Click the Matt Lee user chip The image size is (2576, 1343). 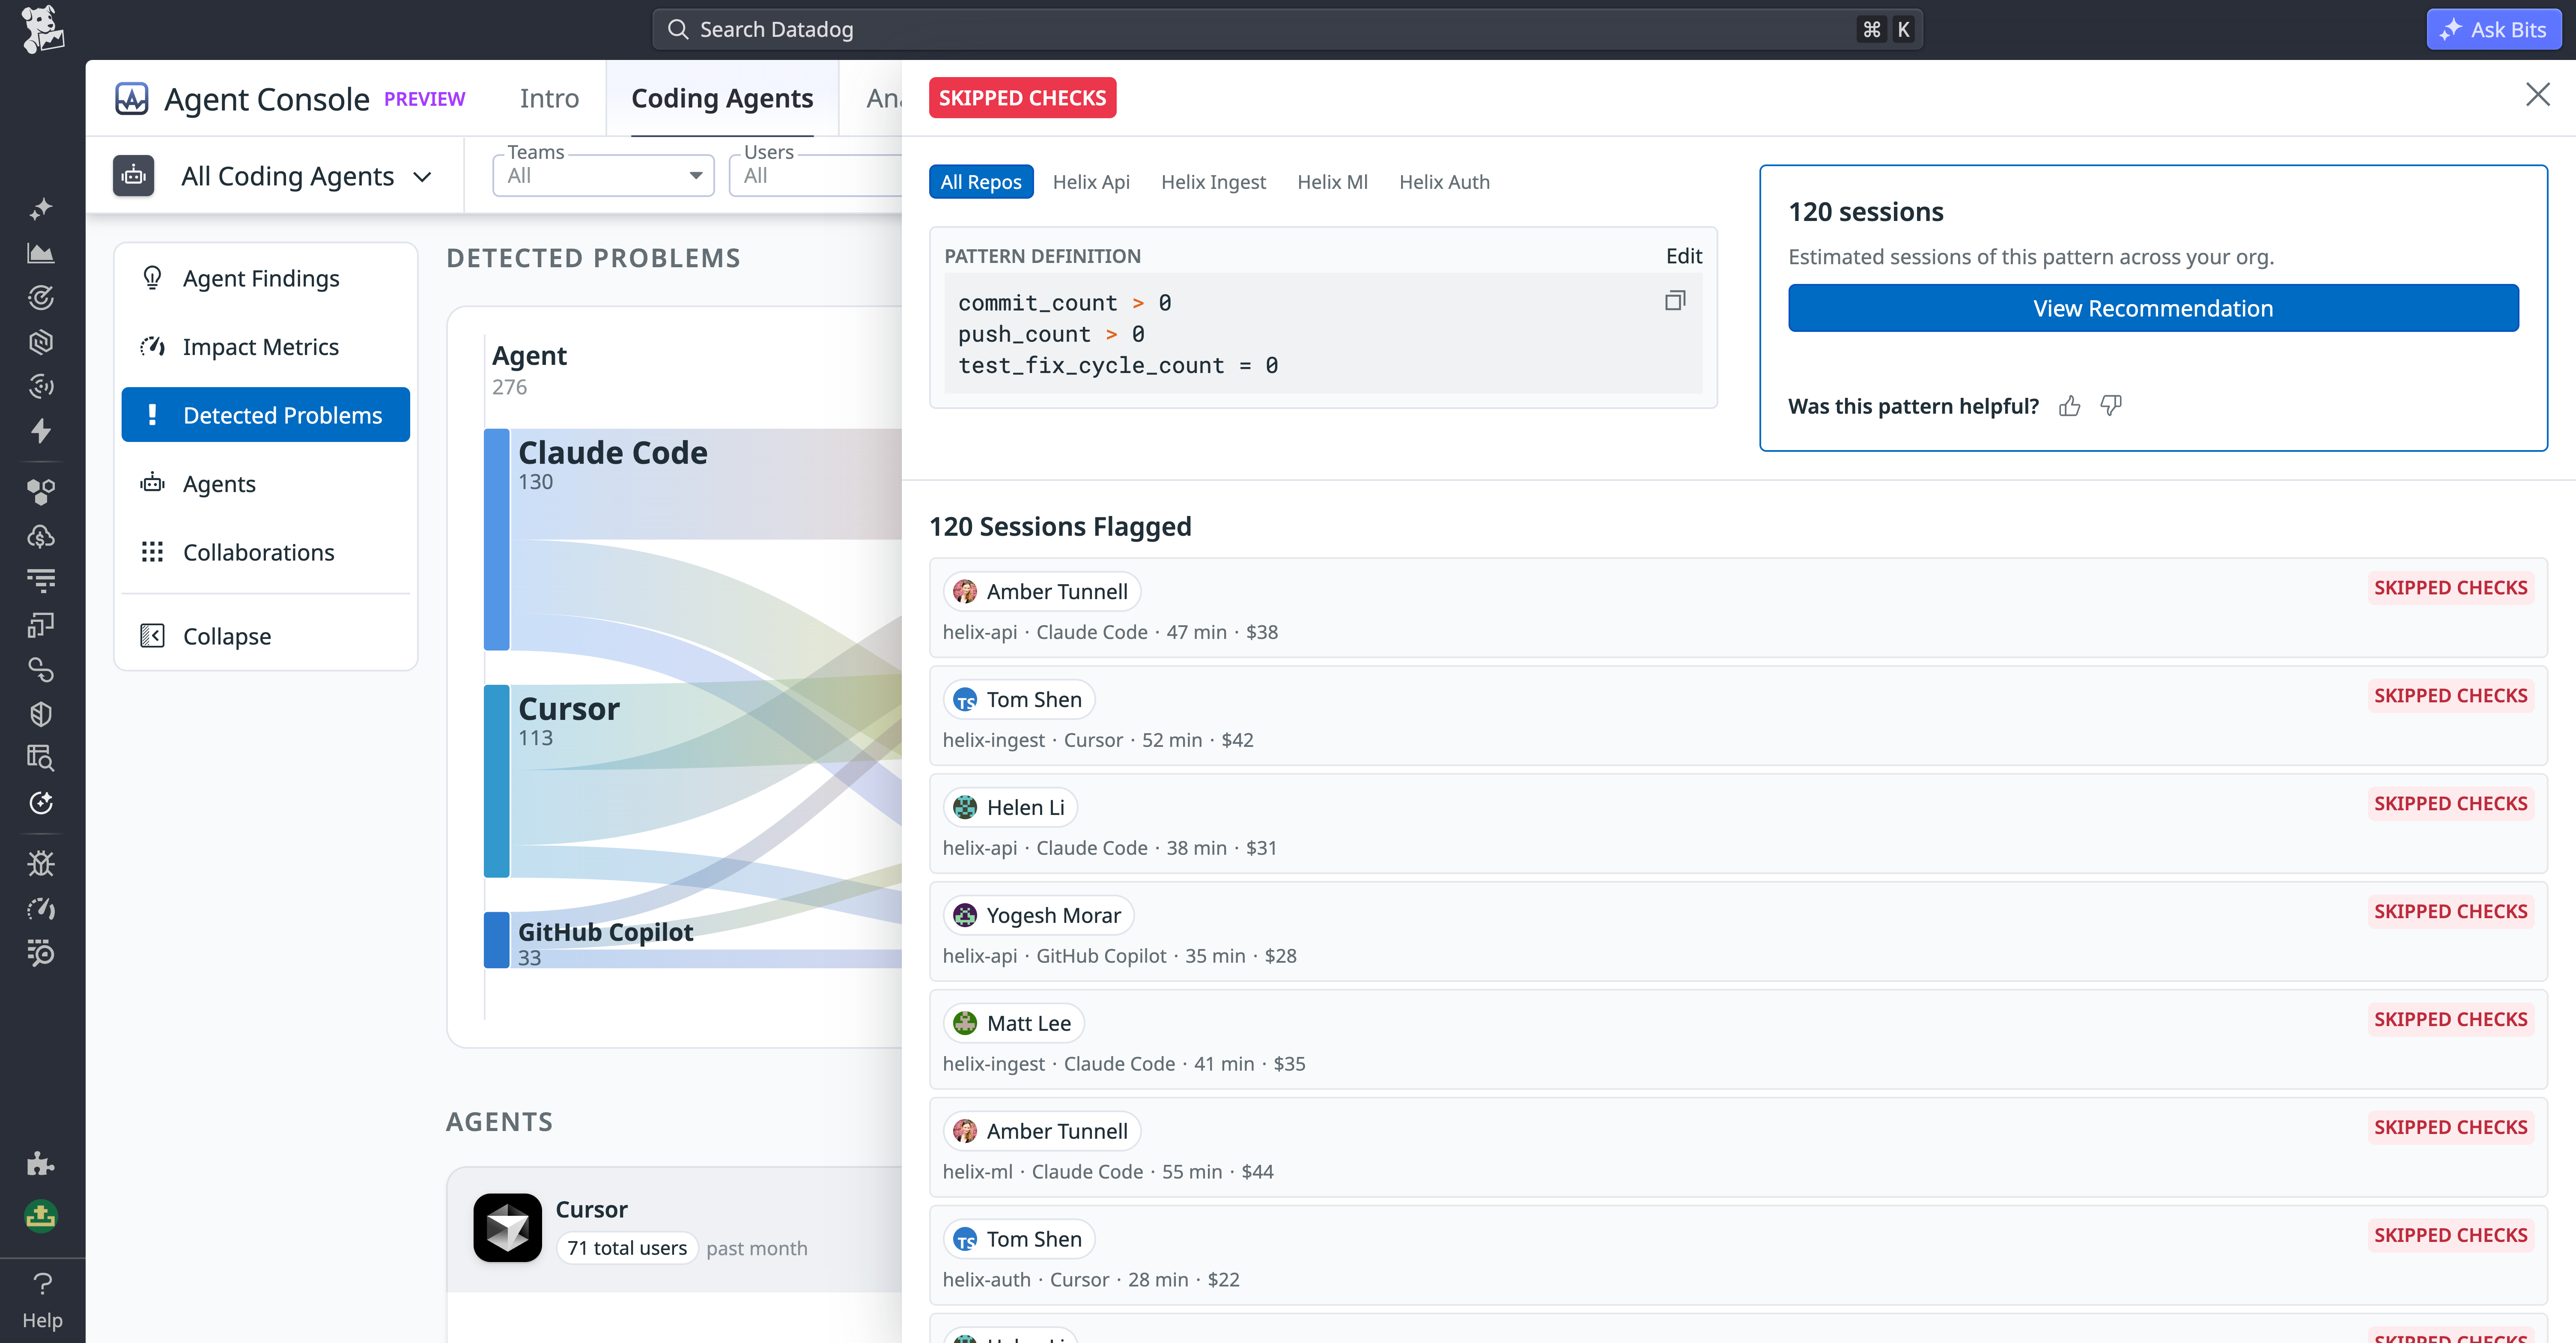pyautogui.click(x=1013, y=1024)
